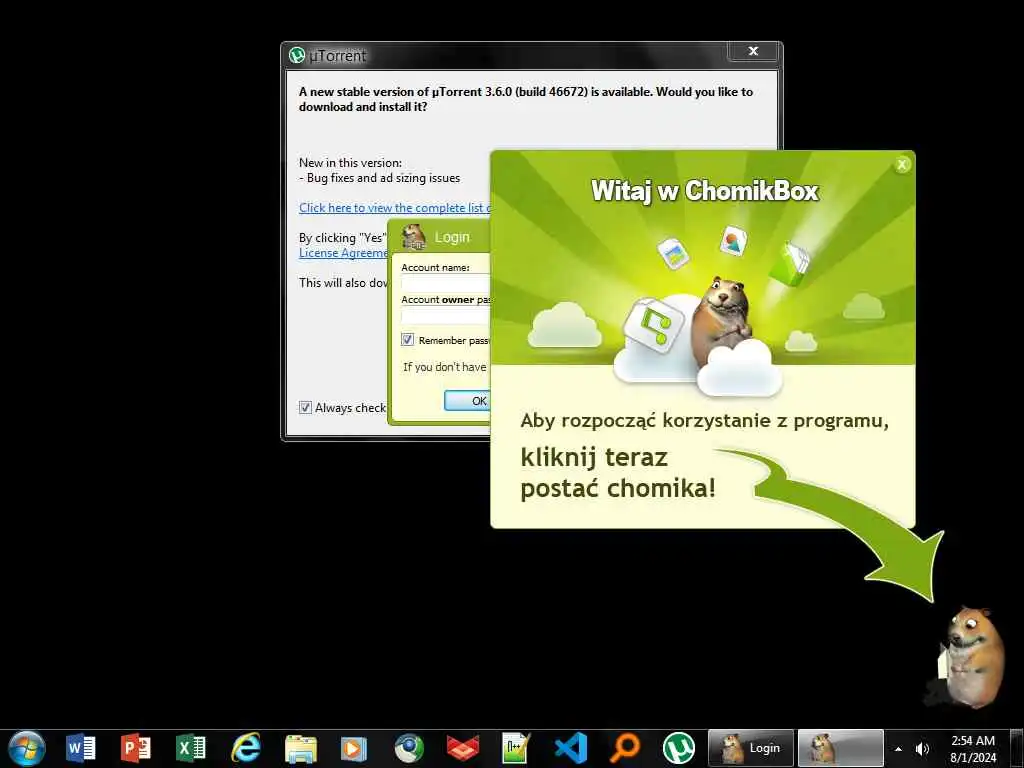1024x768 pixels.
Task: Open the media player taskbar icon
Action: [x=354, y=748]
